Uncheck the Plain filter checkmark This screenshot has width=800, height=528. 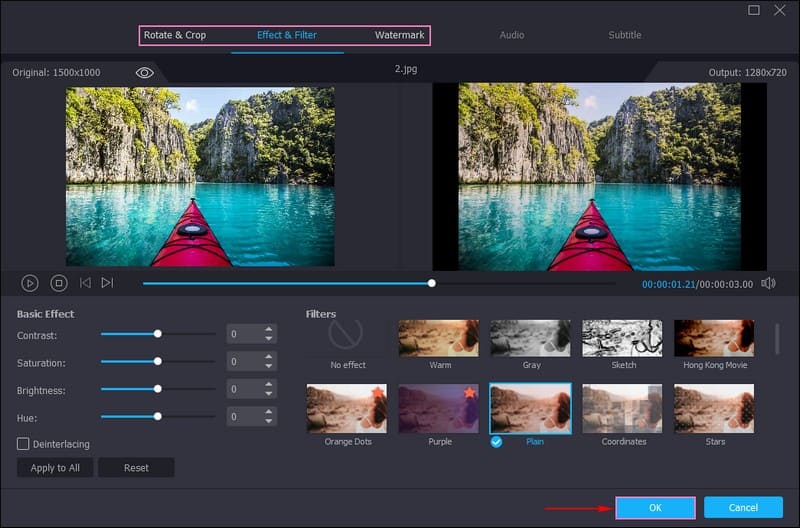[x=496, y=441]
